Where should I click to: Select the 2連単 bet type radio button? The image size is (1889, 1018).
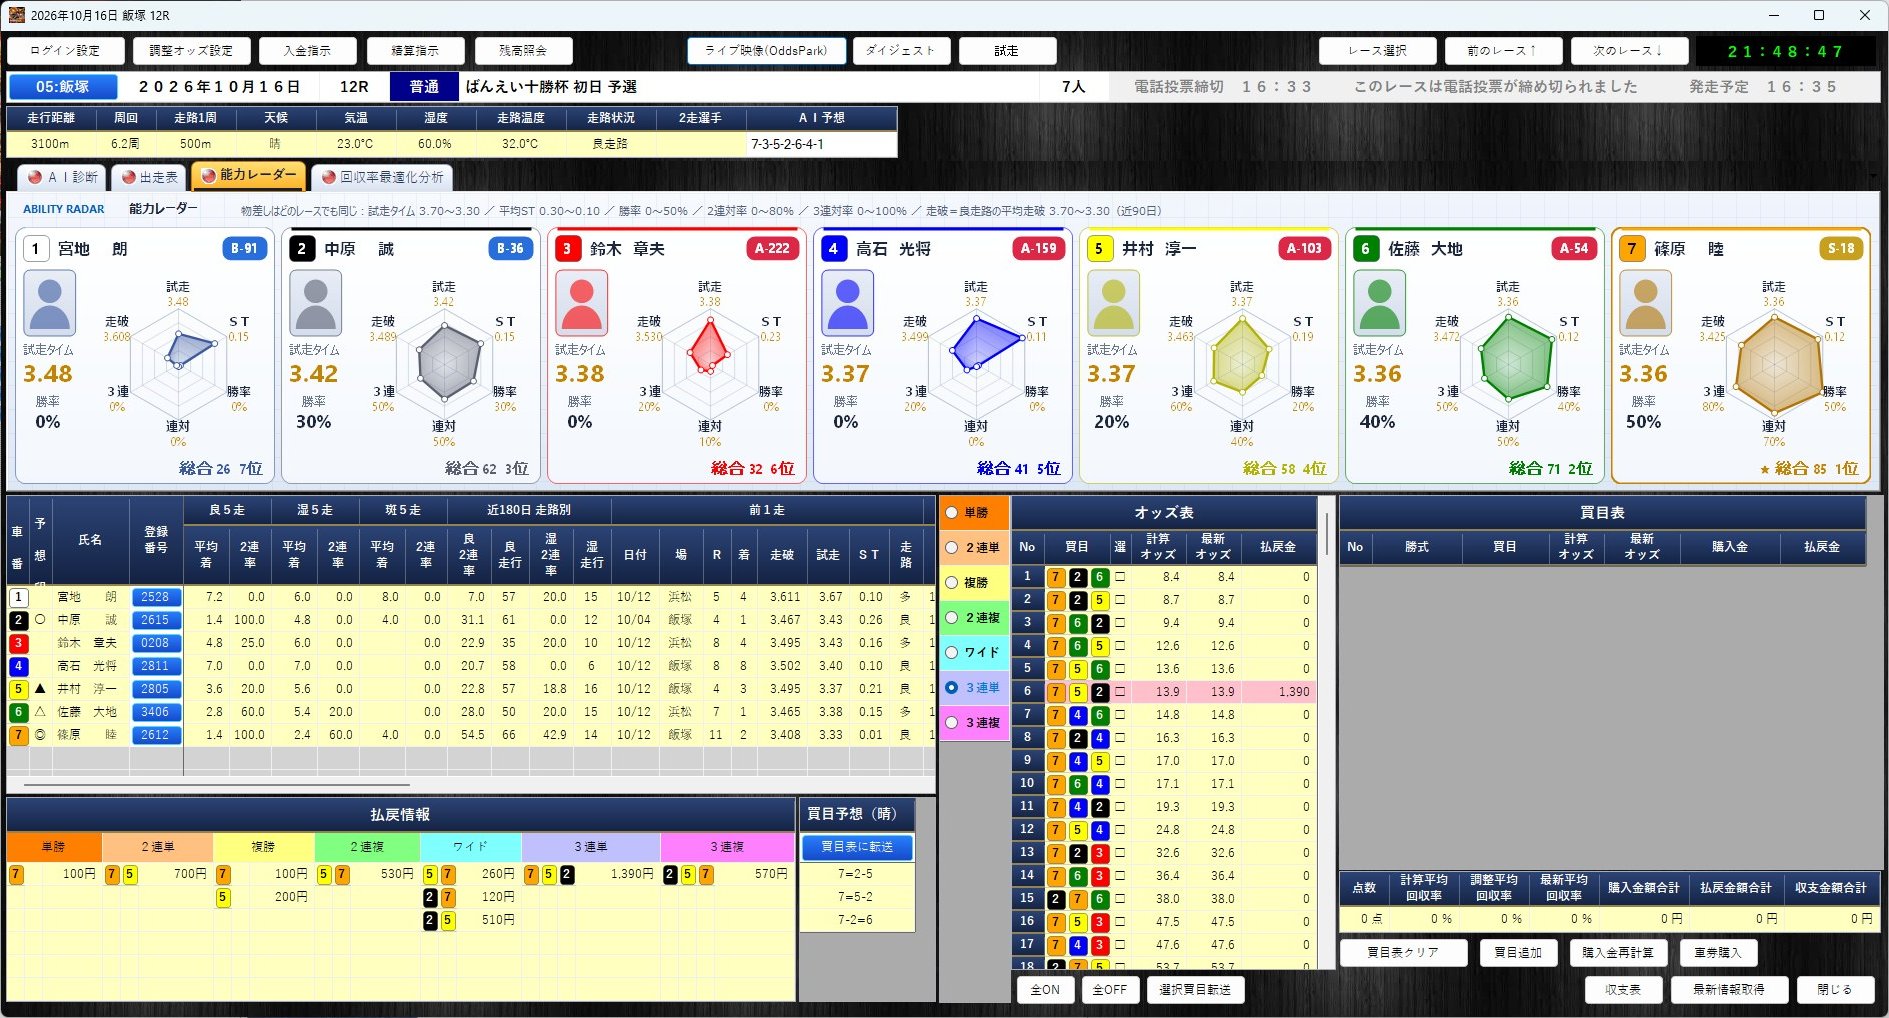[x=952, y=548]
